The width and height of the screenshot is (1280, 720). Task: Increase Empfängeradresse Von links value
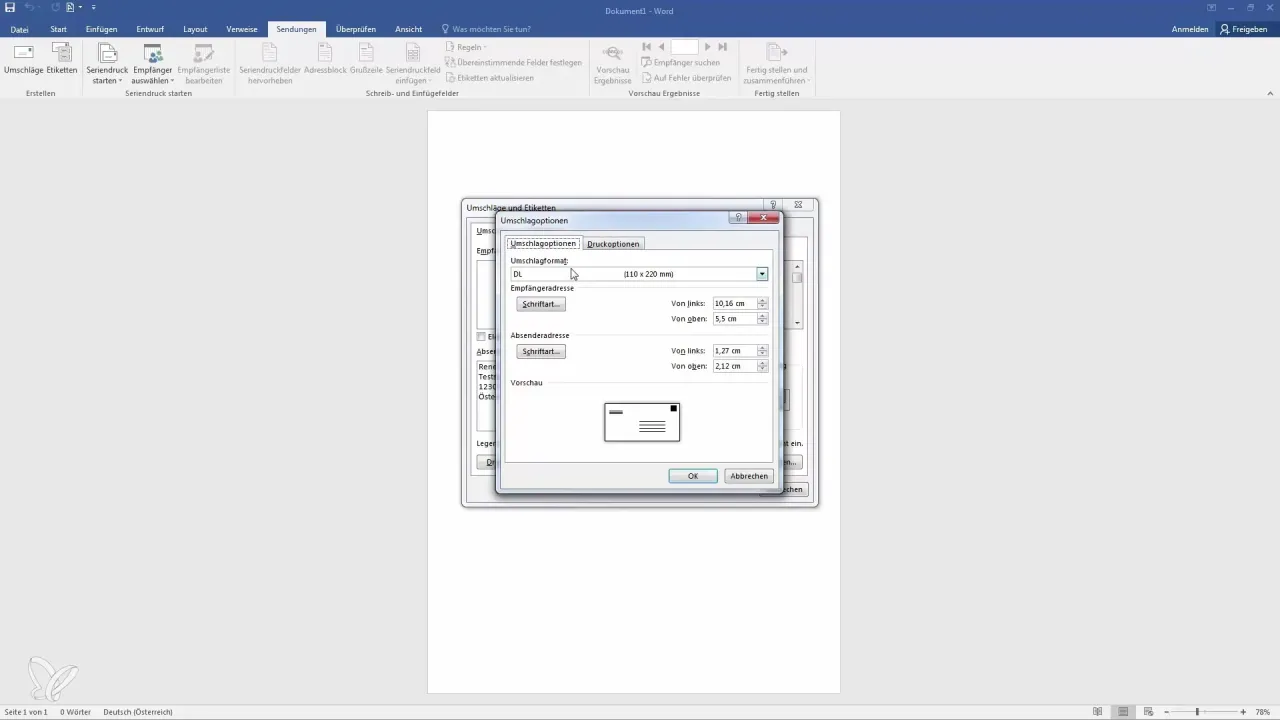(x=763, y=300)
